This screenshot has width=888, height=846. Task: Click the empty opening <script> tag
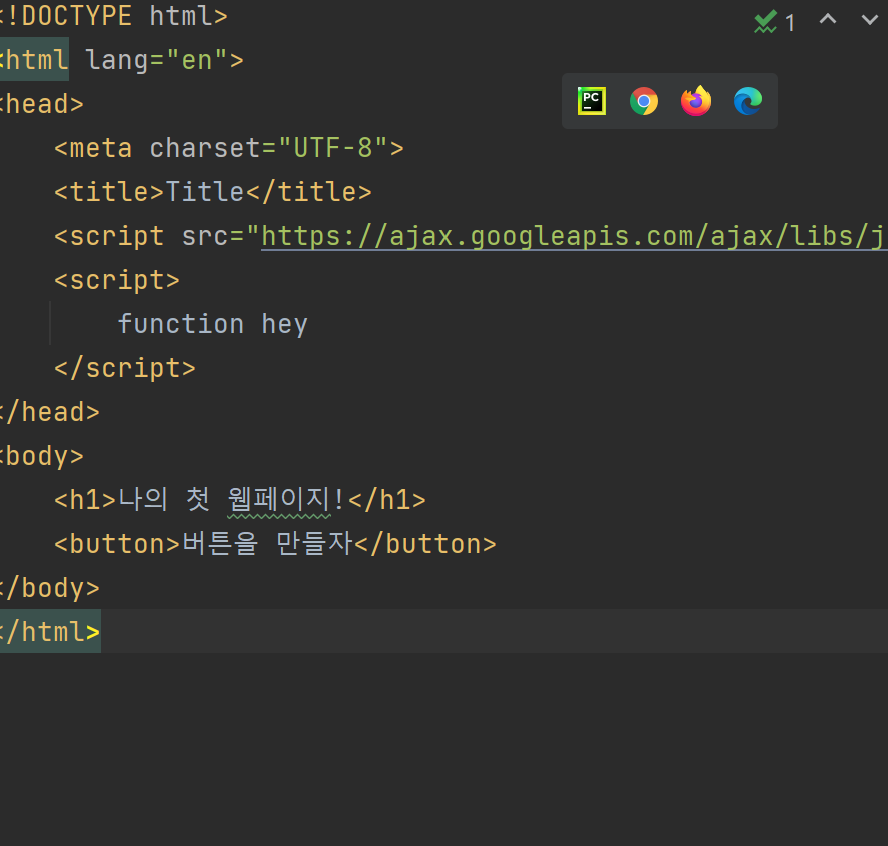click(x=117, y=280)
